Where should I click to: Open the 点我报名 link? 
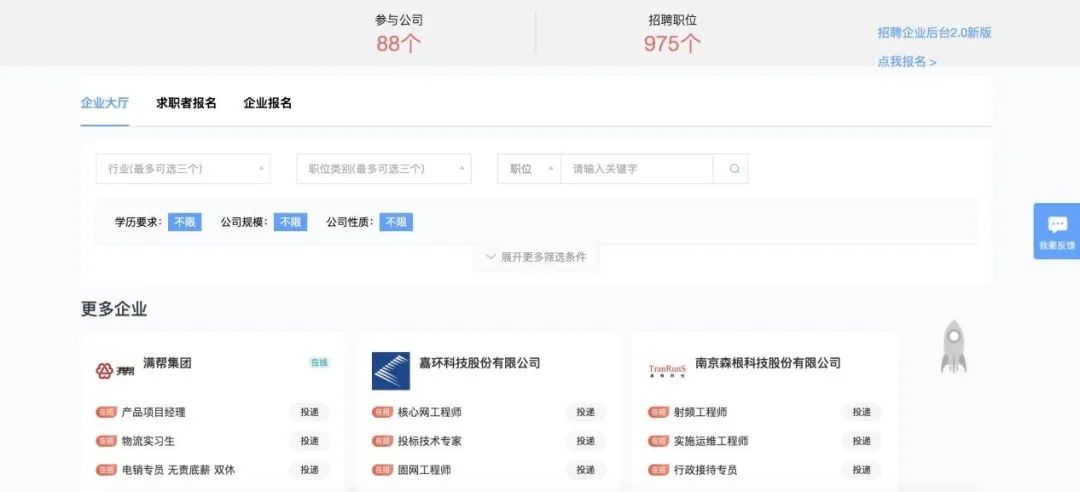(907, 62)
